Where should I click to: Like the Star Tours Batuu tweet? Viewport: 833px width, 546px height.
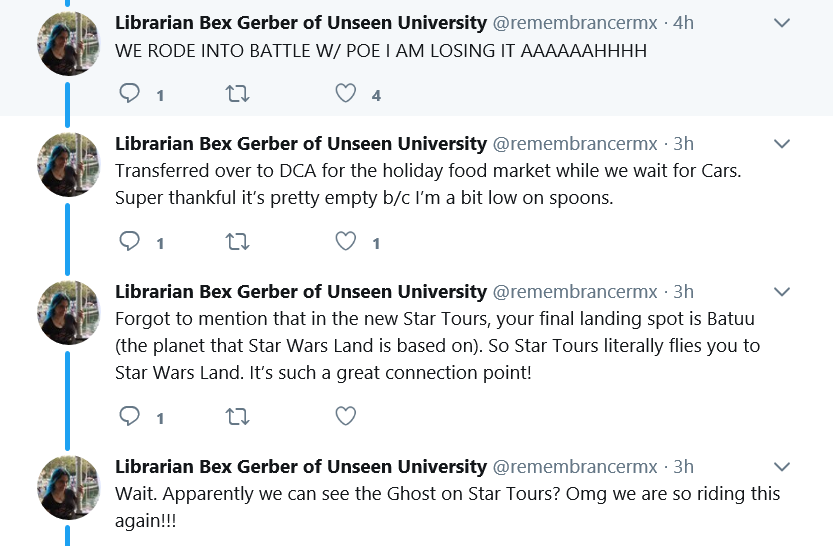coord(345,416)
